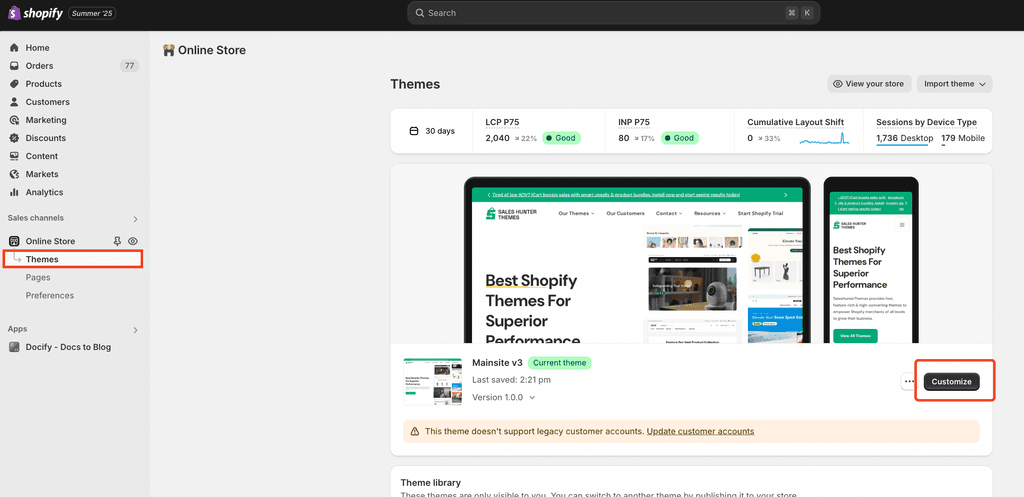Viewport: 1024px width, 497px height.
Task: Click the Summer '25 badge
Action: tap(92, 13)
